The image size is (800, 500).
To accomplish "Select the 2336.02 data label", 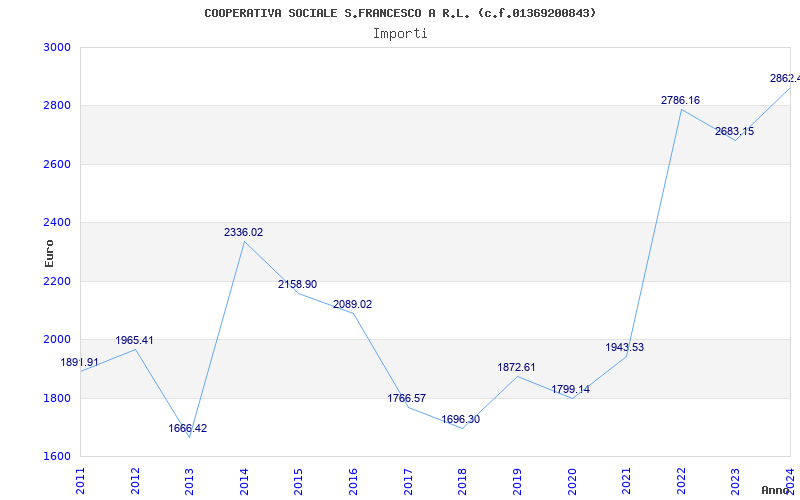I will tap(243, 232).
